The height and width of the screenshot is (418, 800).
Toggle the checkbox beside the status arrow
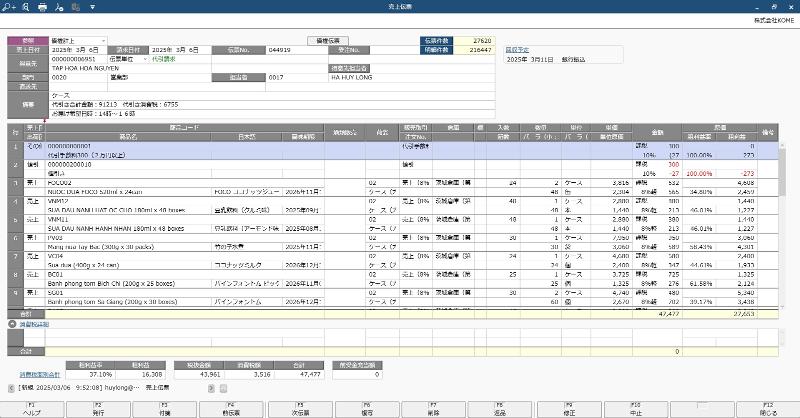click(x=224, y=387)
